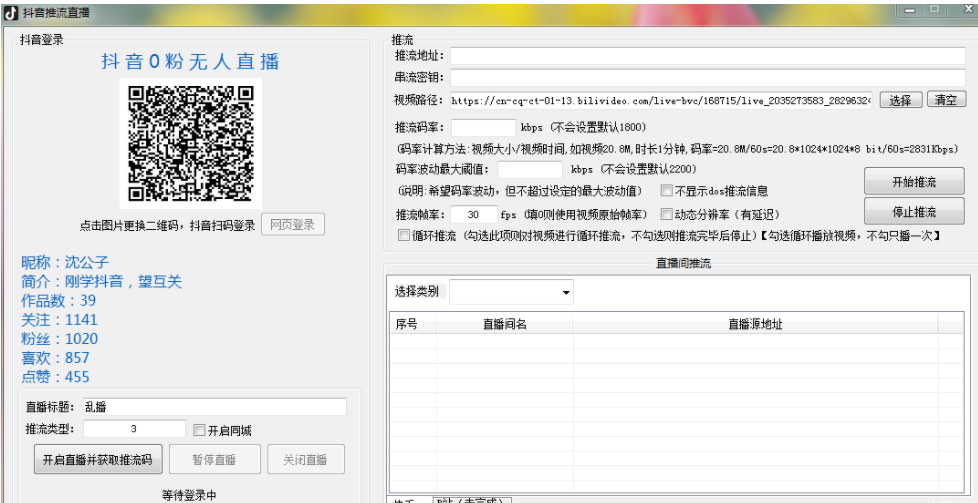978x503 pixels.
Task: Enable the 循环推流 loop checkbox
Action: pos(403,236)
